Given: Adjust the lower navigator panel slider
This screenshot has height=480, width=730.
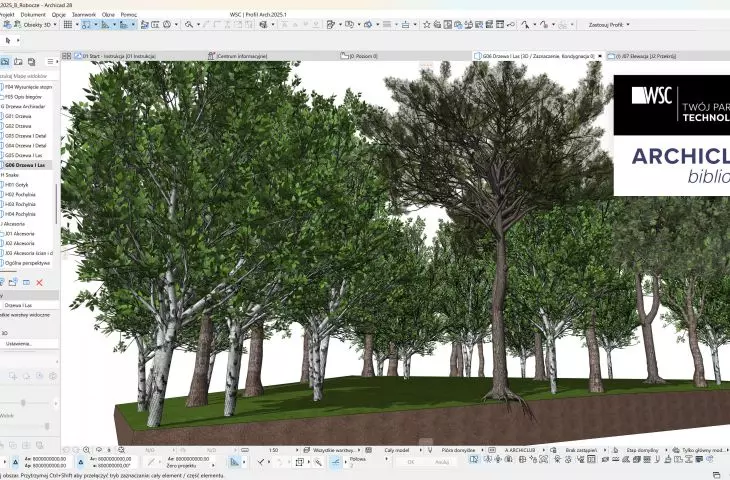Looking at the screenshot, I should pos(47,426).
